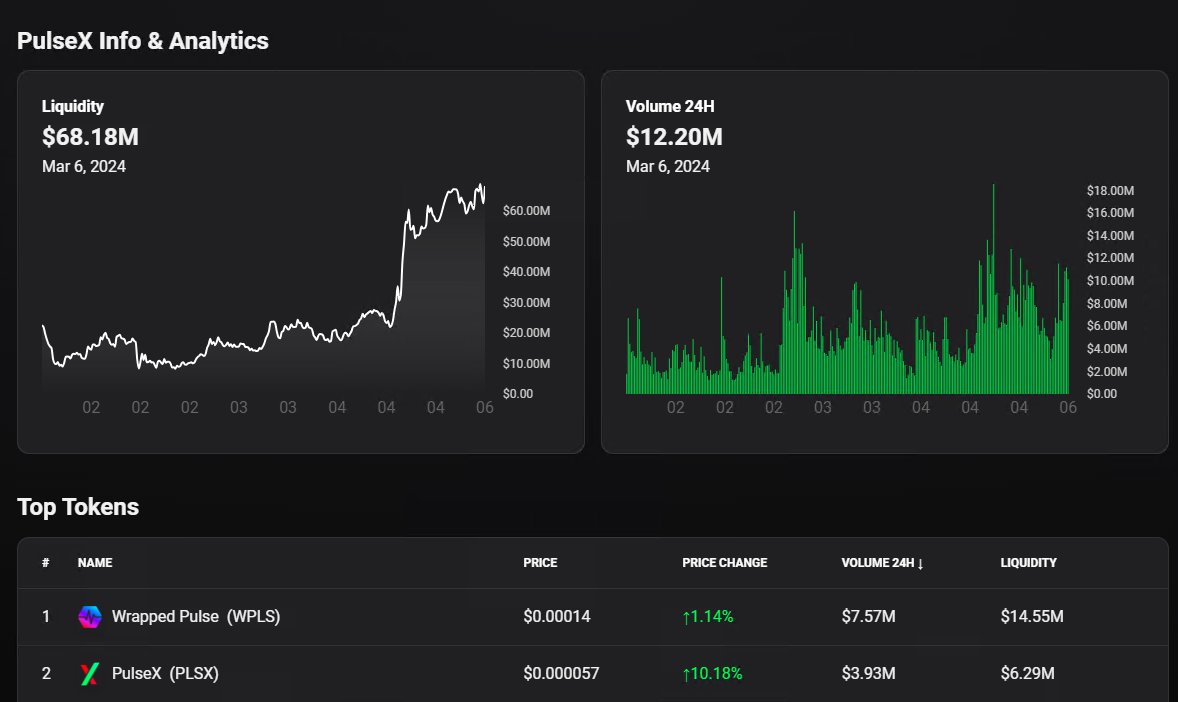Click PLSX volume $3.93M cell

pos(868,673)
